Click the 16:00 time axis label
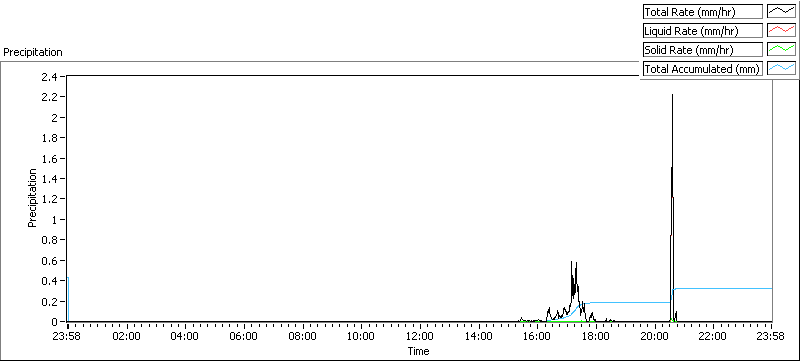The width and height of the screenshot is (800, 361). (x=537, y=336)
